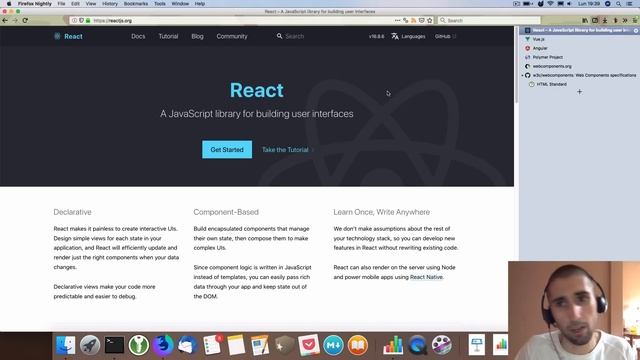Click the Take the Tutorial link
This screenshot has width=640, height=360.
287,150
